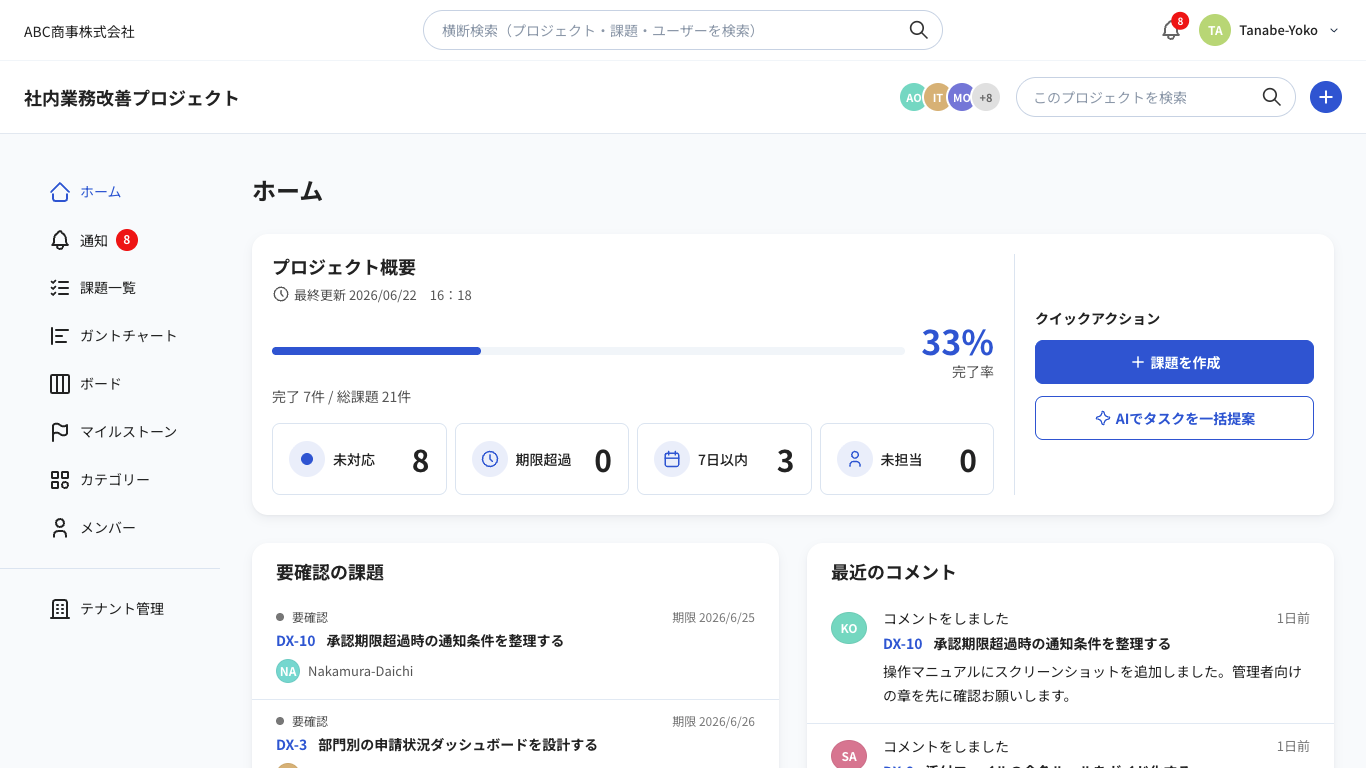Screen dimensions: 1366x768
Task: Open the 未対応 8 stat card
Action: (x=359, y=459)
